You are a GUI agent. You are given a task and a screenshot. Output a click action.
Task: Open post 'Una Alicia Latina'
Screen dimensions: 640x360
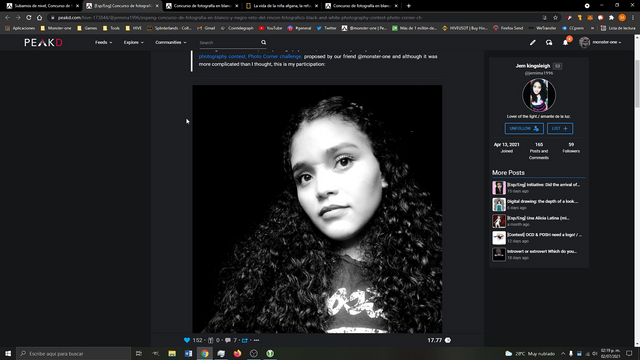click(x=538, y=218)
